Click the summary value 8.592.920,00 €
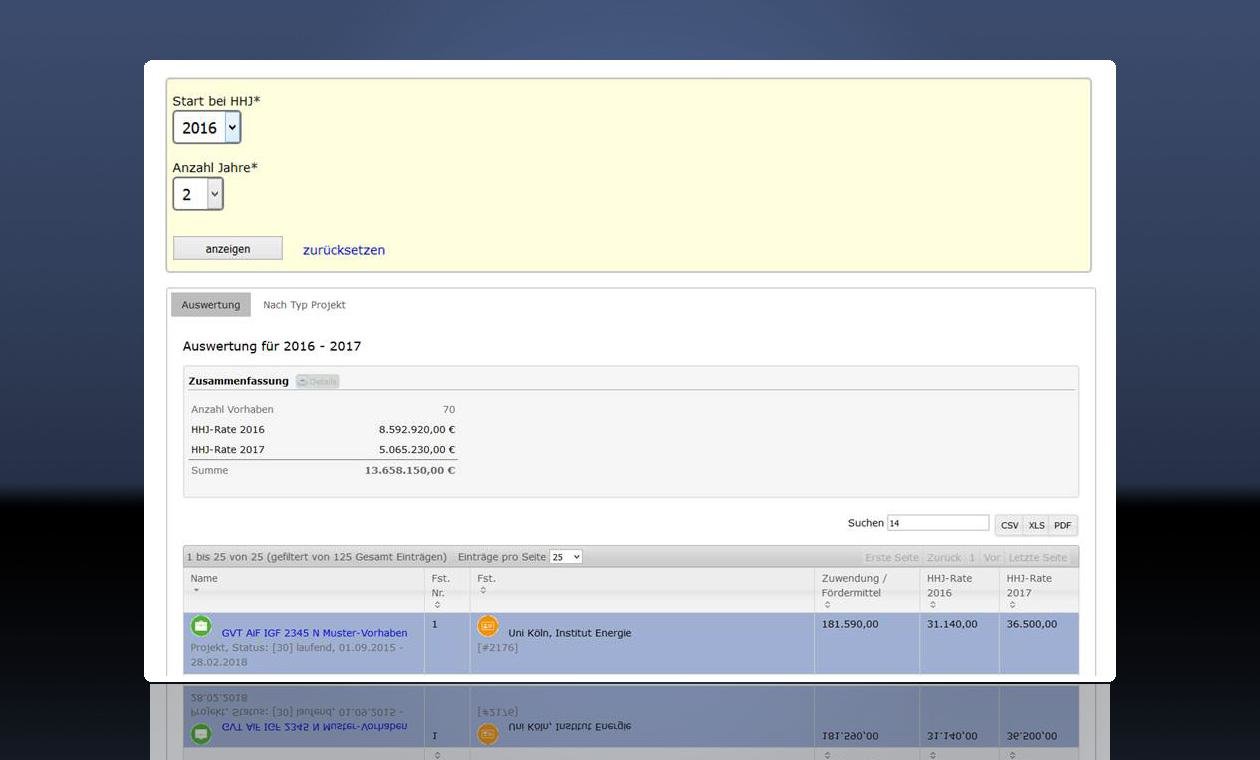Image resolution: width=1260 pixels, height=760 pixels. tap(417, 430)
